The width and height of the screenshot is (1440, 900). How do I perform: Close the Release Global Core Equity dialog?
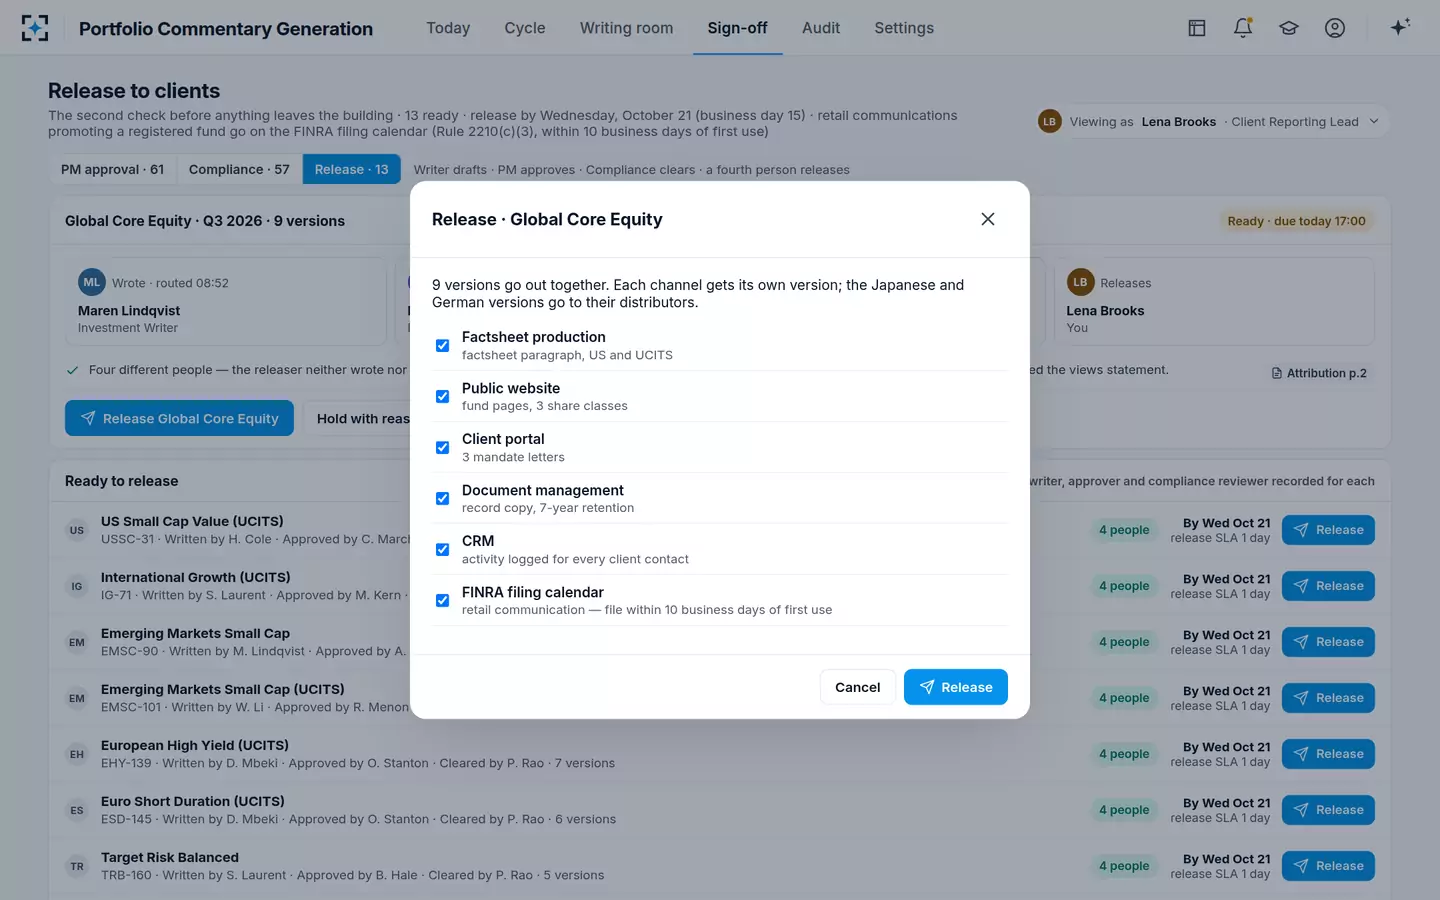pos(988,219)
